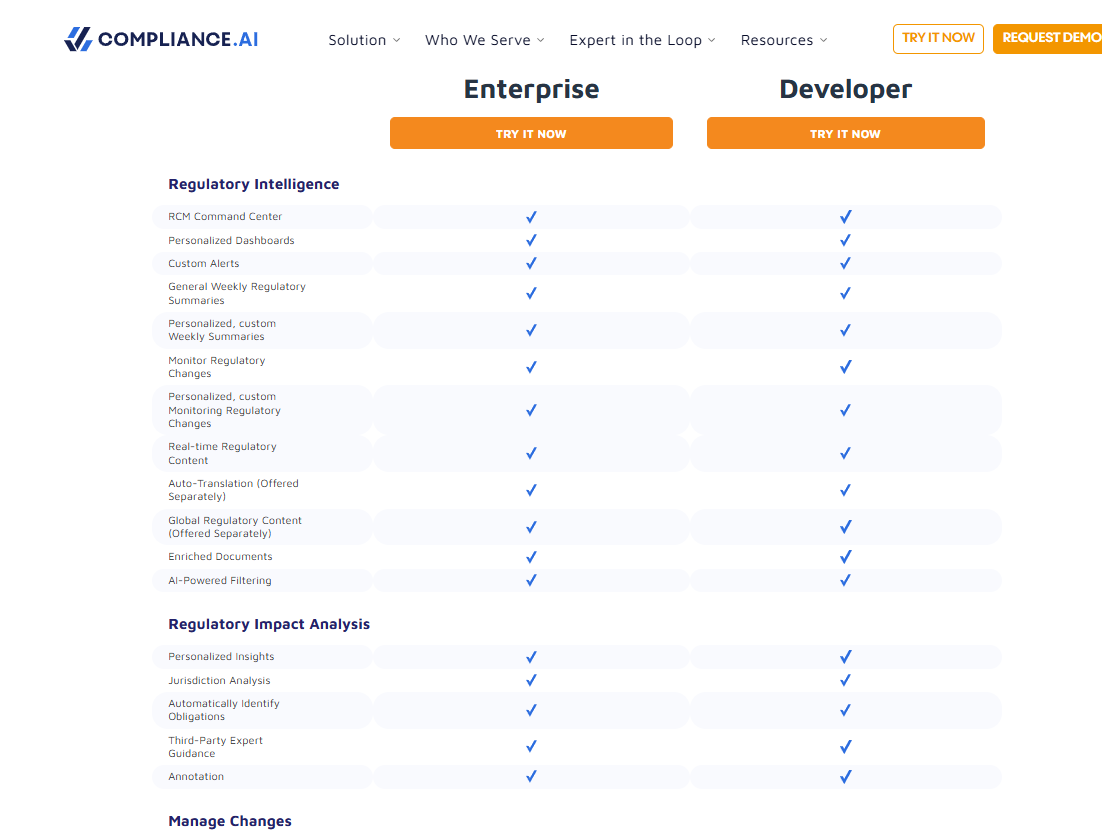Click the Annotation feature label
1102x836 pixels.
[x=196, y=776]
